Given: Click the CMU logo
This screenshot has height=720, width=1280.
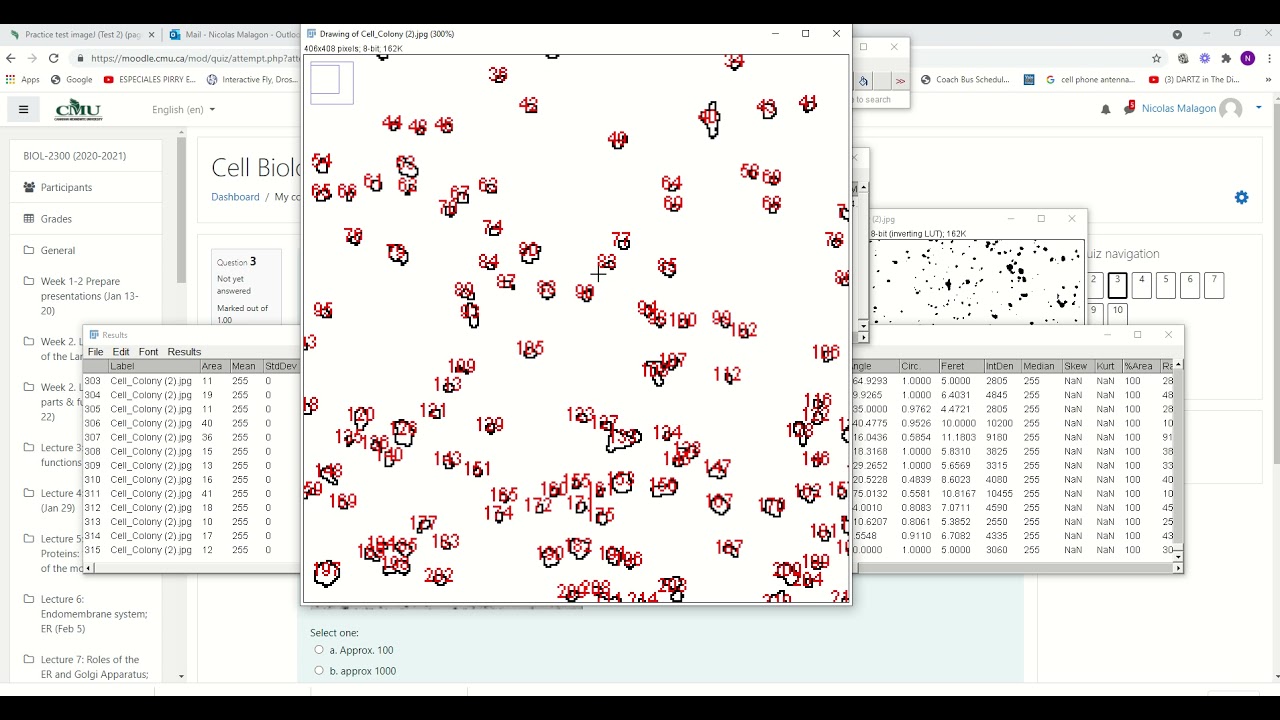Looking at the screenshot, I should click(x=78, y=109).
